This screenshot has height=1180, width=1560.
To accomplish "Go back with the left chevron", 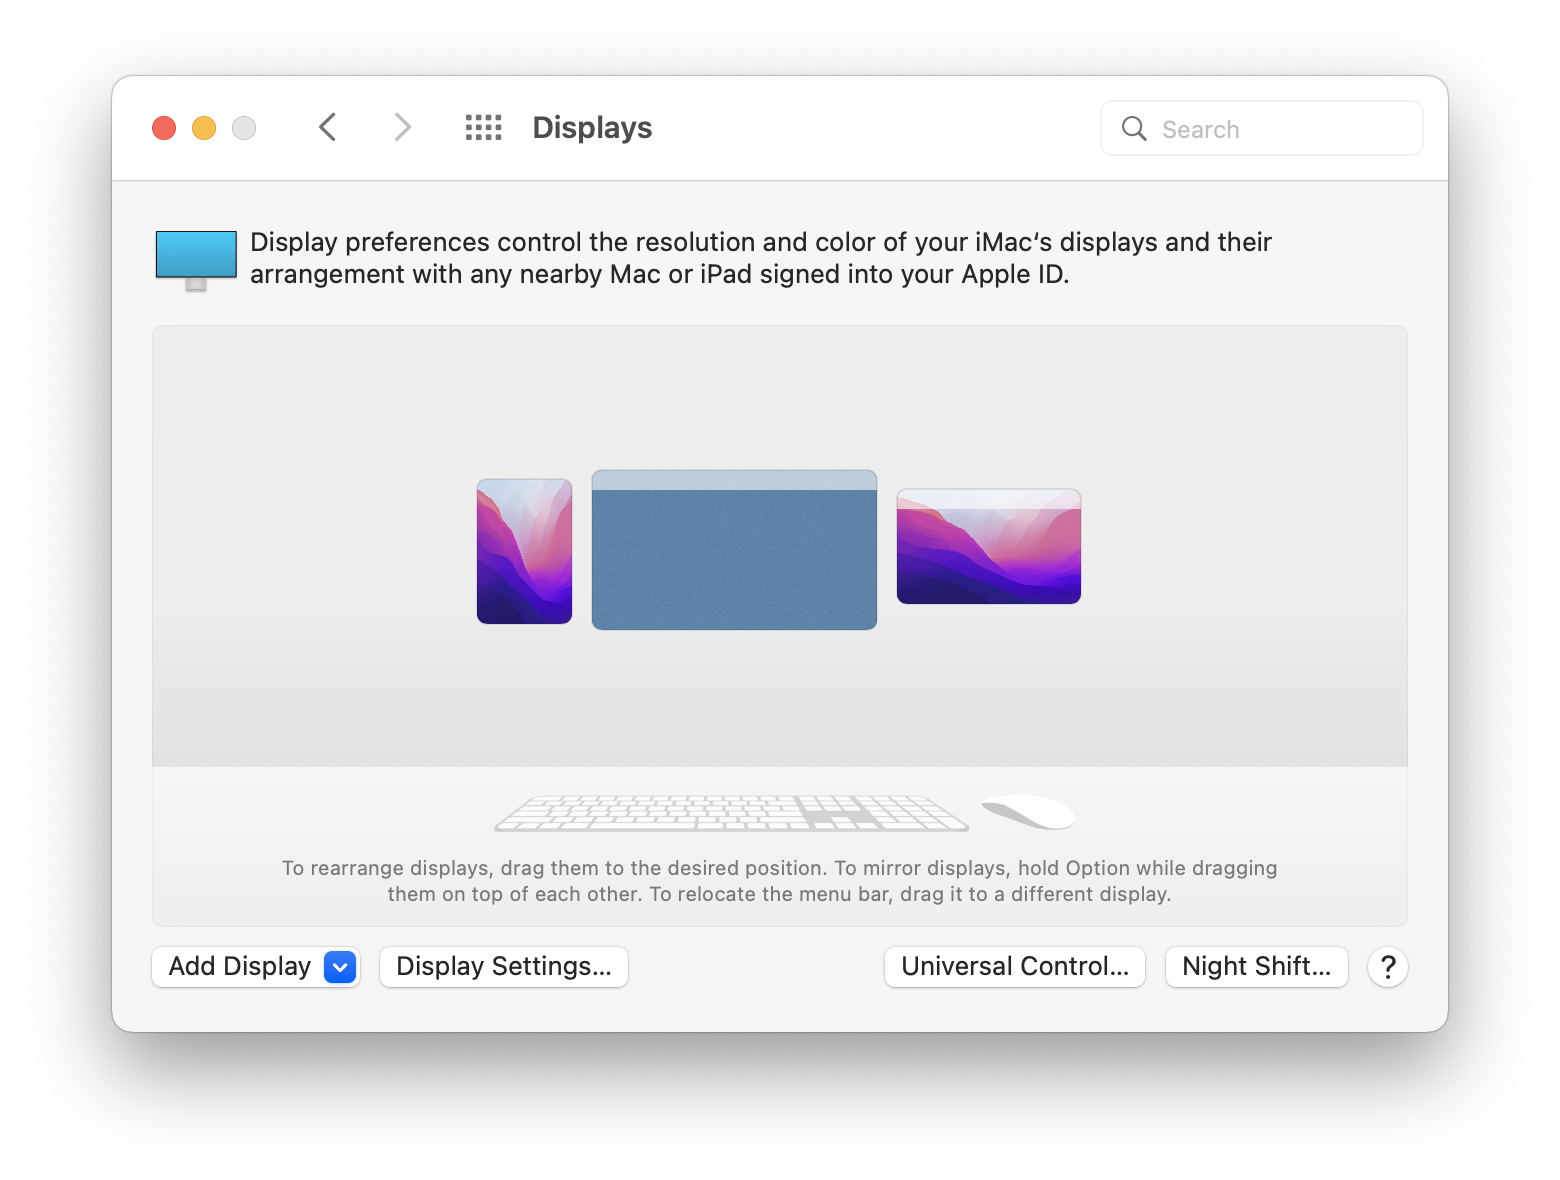I will click(x=327, y=127).
